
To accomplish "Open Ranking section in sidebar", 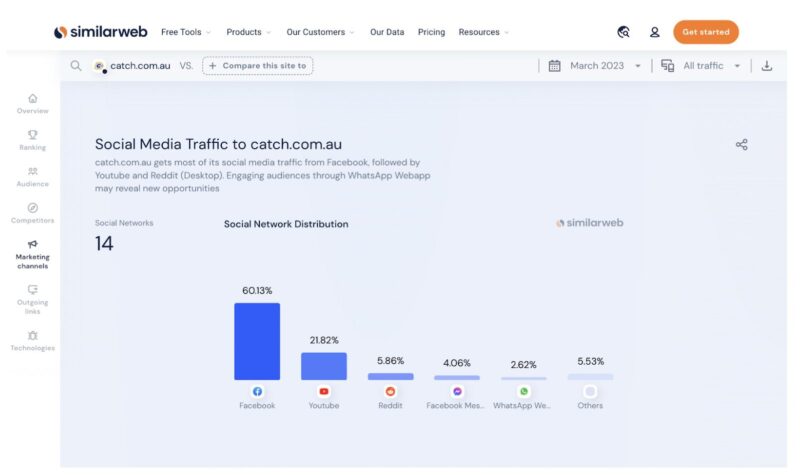I will [x=33, y=140].
